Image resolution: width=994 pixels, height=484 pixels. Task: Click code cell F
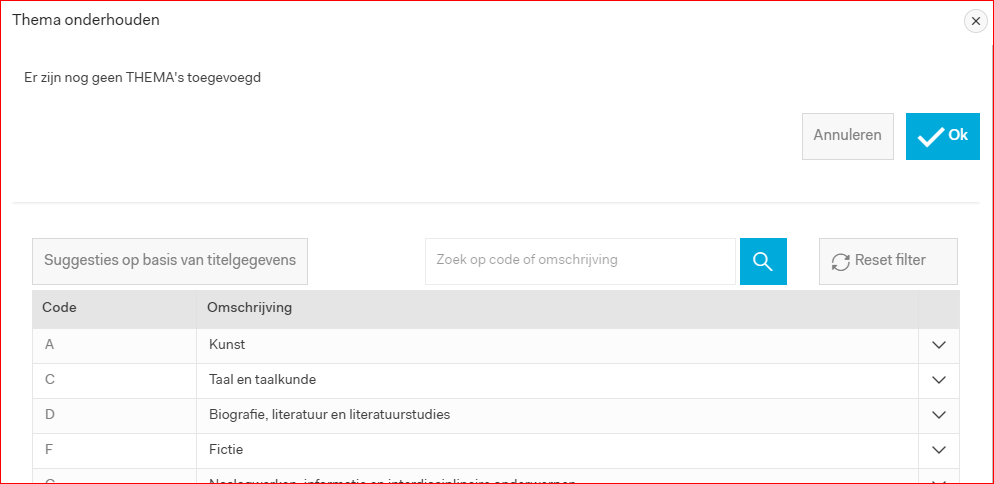point(115,450)
